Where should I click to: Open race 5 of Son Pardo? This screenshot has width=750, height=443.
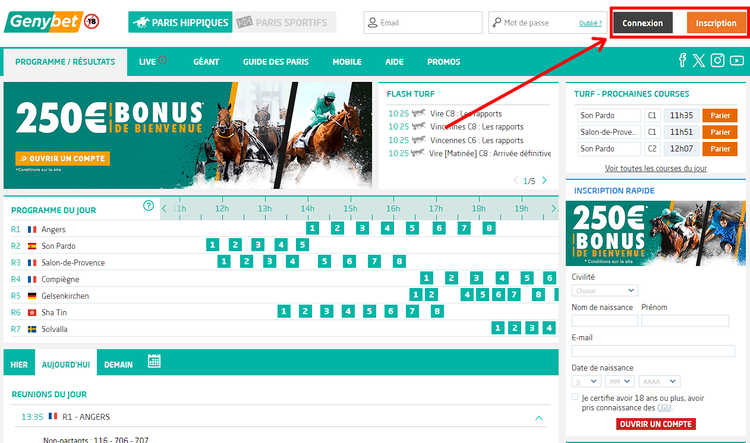point(302,245)
